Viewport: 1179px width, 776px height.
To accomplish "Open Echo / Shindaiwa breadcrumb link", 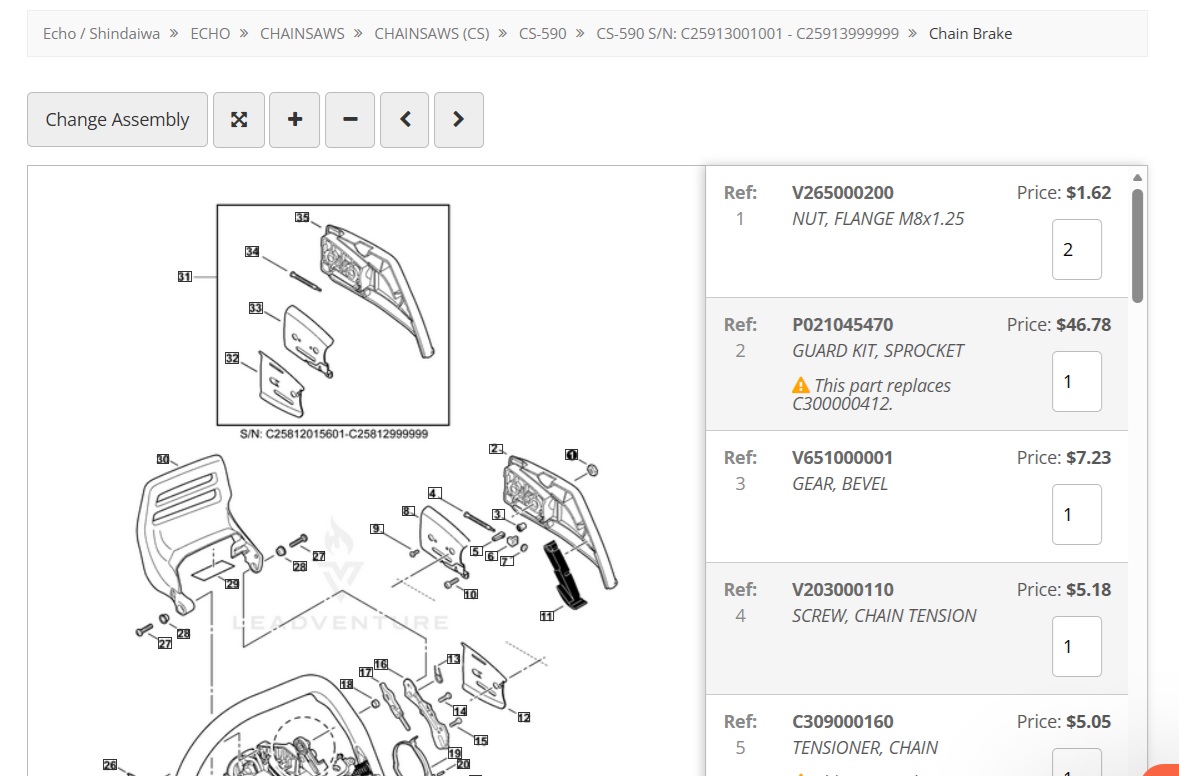I will 101,34.
